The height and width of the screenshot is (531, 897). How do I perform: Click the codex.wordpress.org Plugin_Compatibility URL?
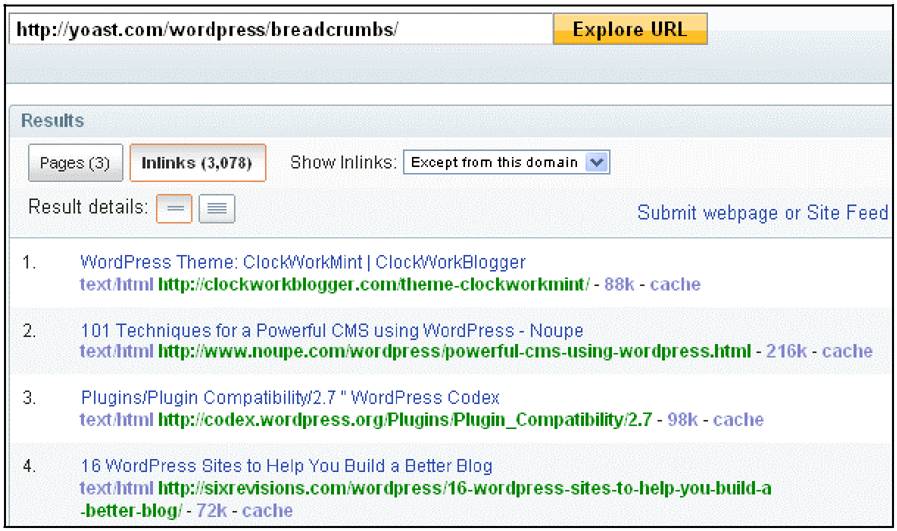405,419
